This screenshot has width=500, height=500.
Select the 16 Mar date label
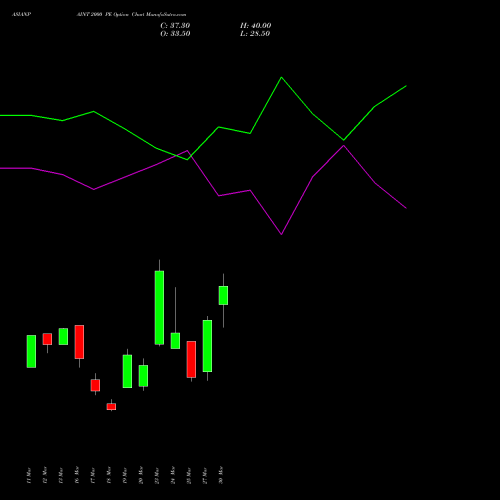(x=77, y=475)
